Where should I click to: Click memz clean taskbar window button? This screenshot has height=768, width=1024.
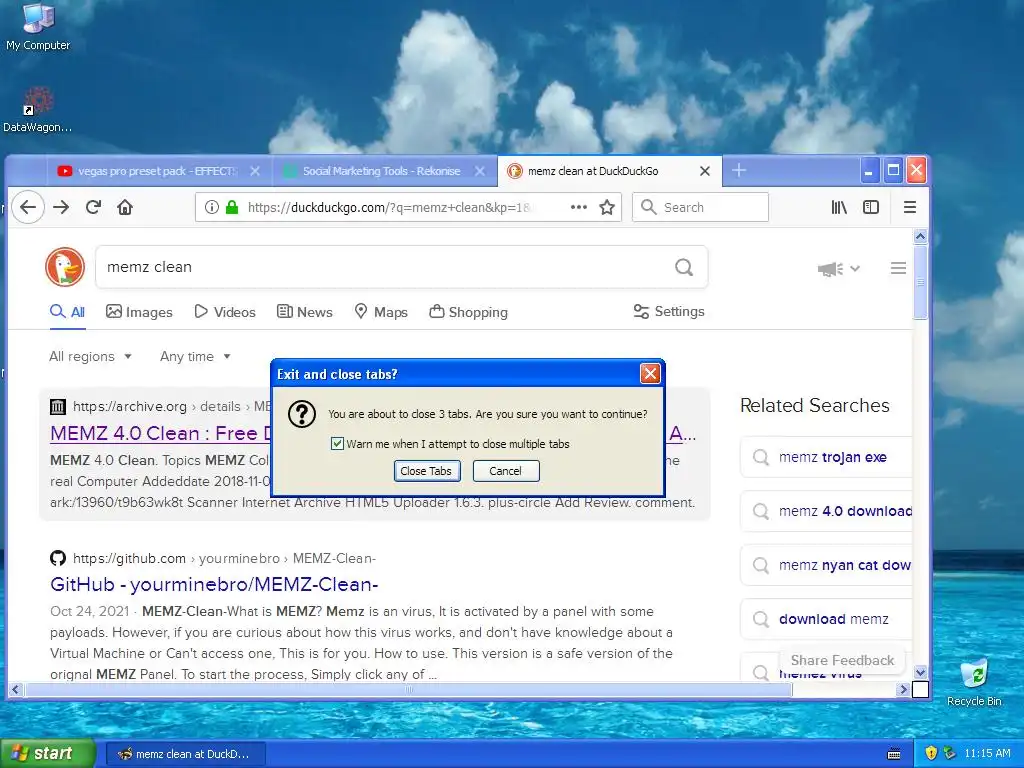185,754
